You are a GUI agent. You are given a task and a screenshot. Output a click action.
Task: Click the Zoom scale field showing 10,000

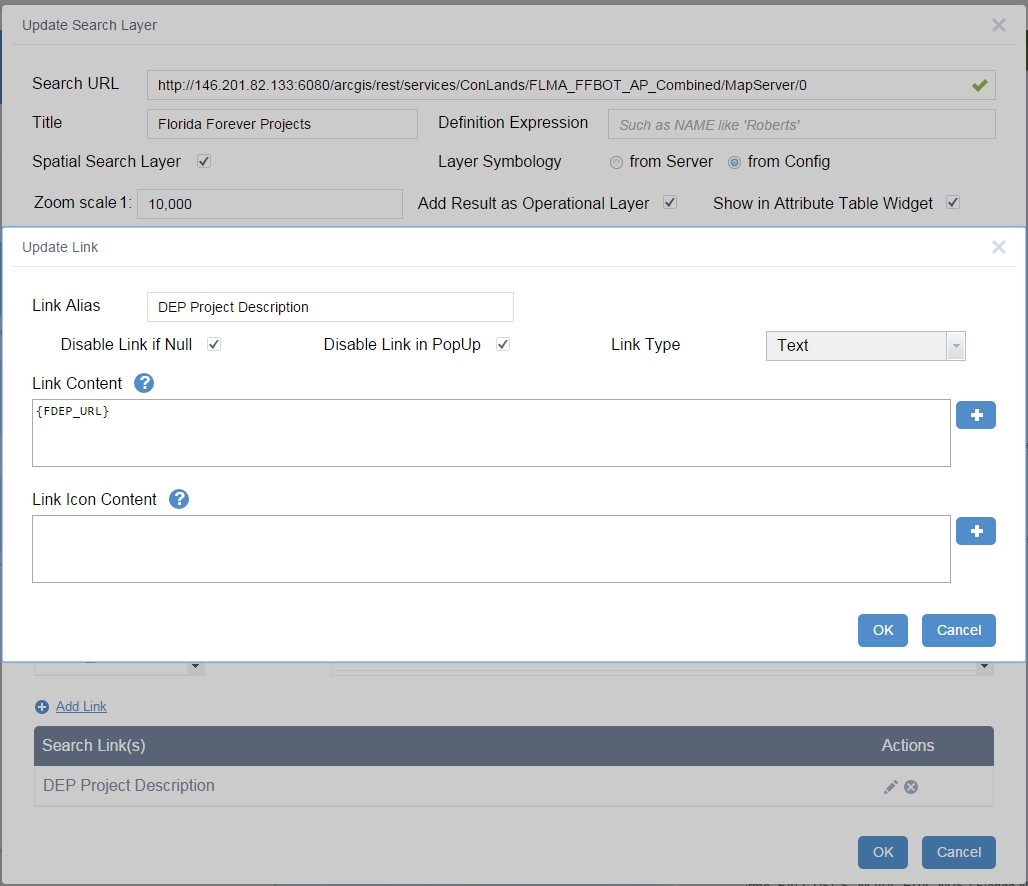(269, 204)
